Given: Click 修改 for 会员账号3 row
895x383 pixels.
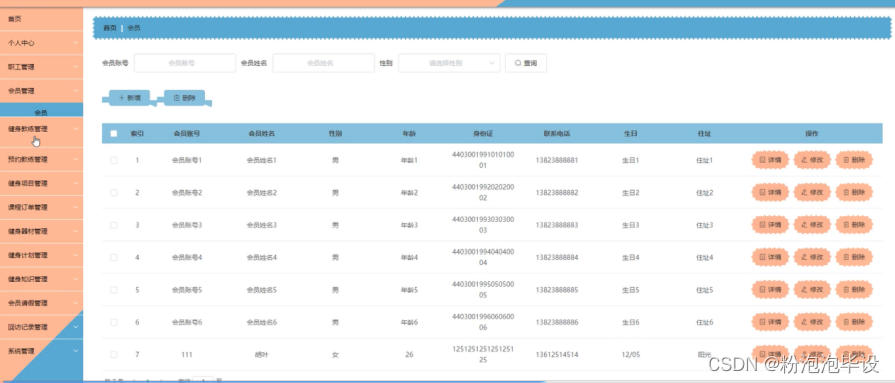Looking at the screenshot, I should click(812, 225).
